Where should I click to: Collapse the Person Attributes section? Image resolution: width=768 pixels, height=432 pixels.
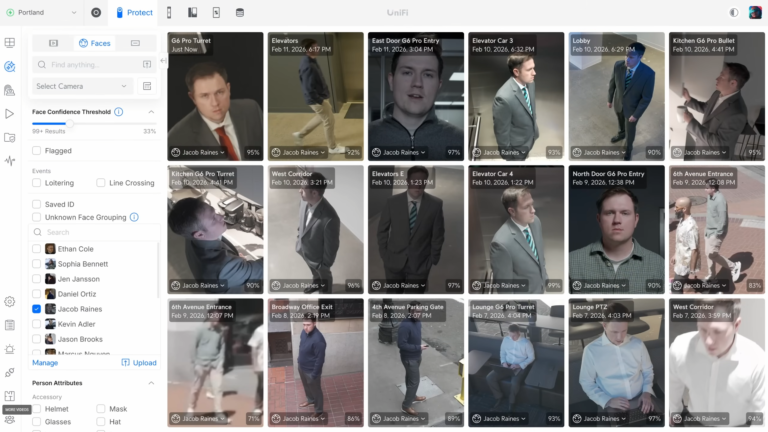pyautogui.click(x=151, y=383)
